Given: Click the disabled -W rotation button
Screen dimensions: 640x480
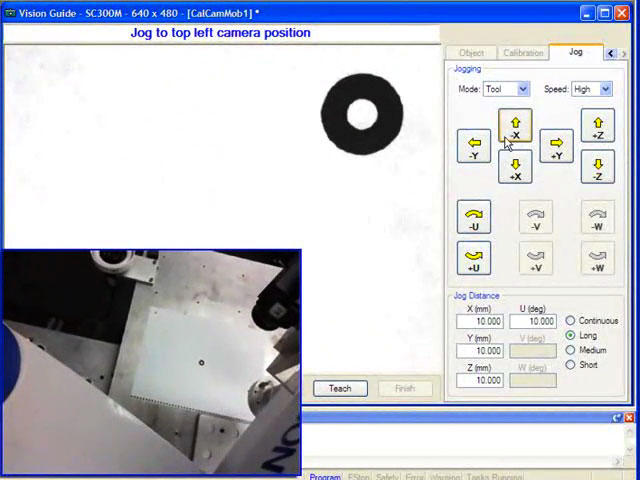Looking at the screenshot, I should tap(598, 217).
